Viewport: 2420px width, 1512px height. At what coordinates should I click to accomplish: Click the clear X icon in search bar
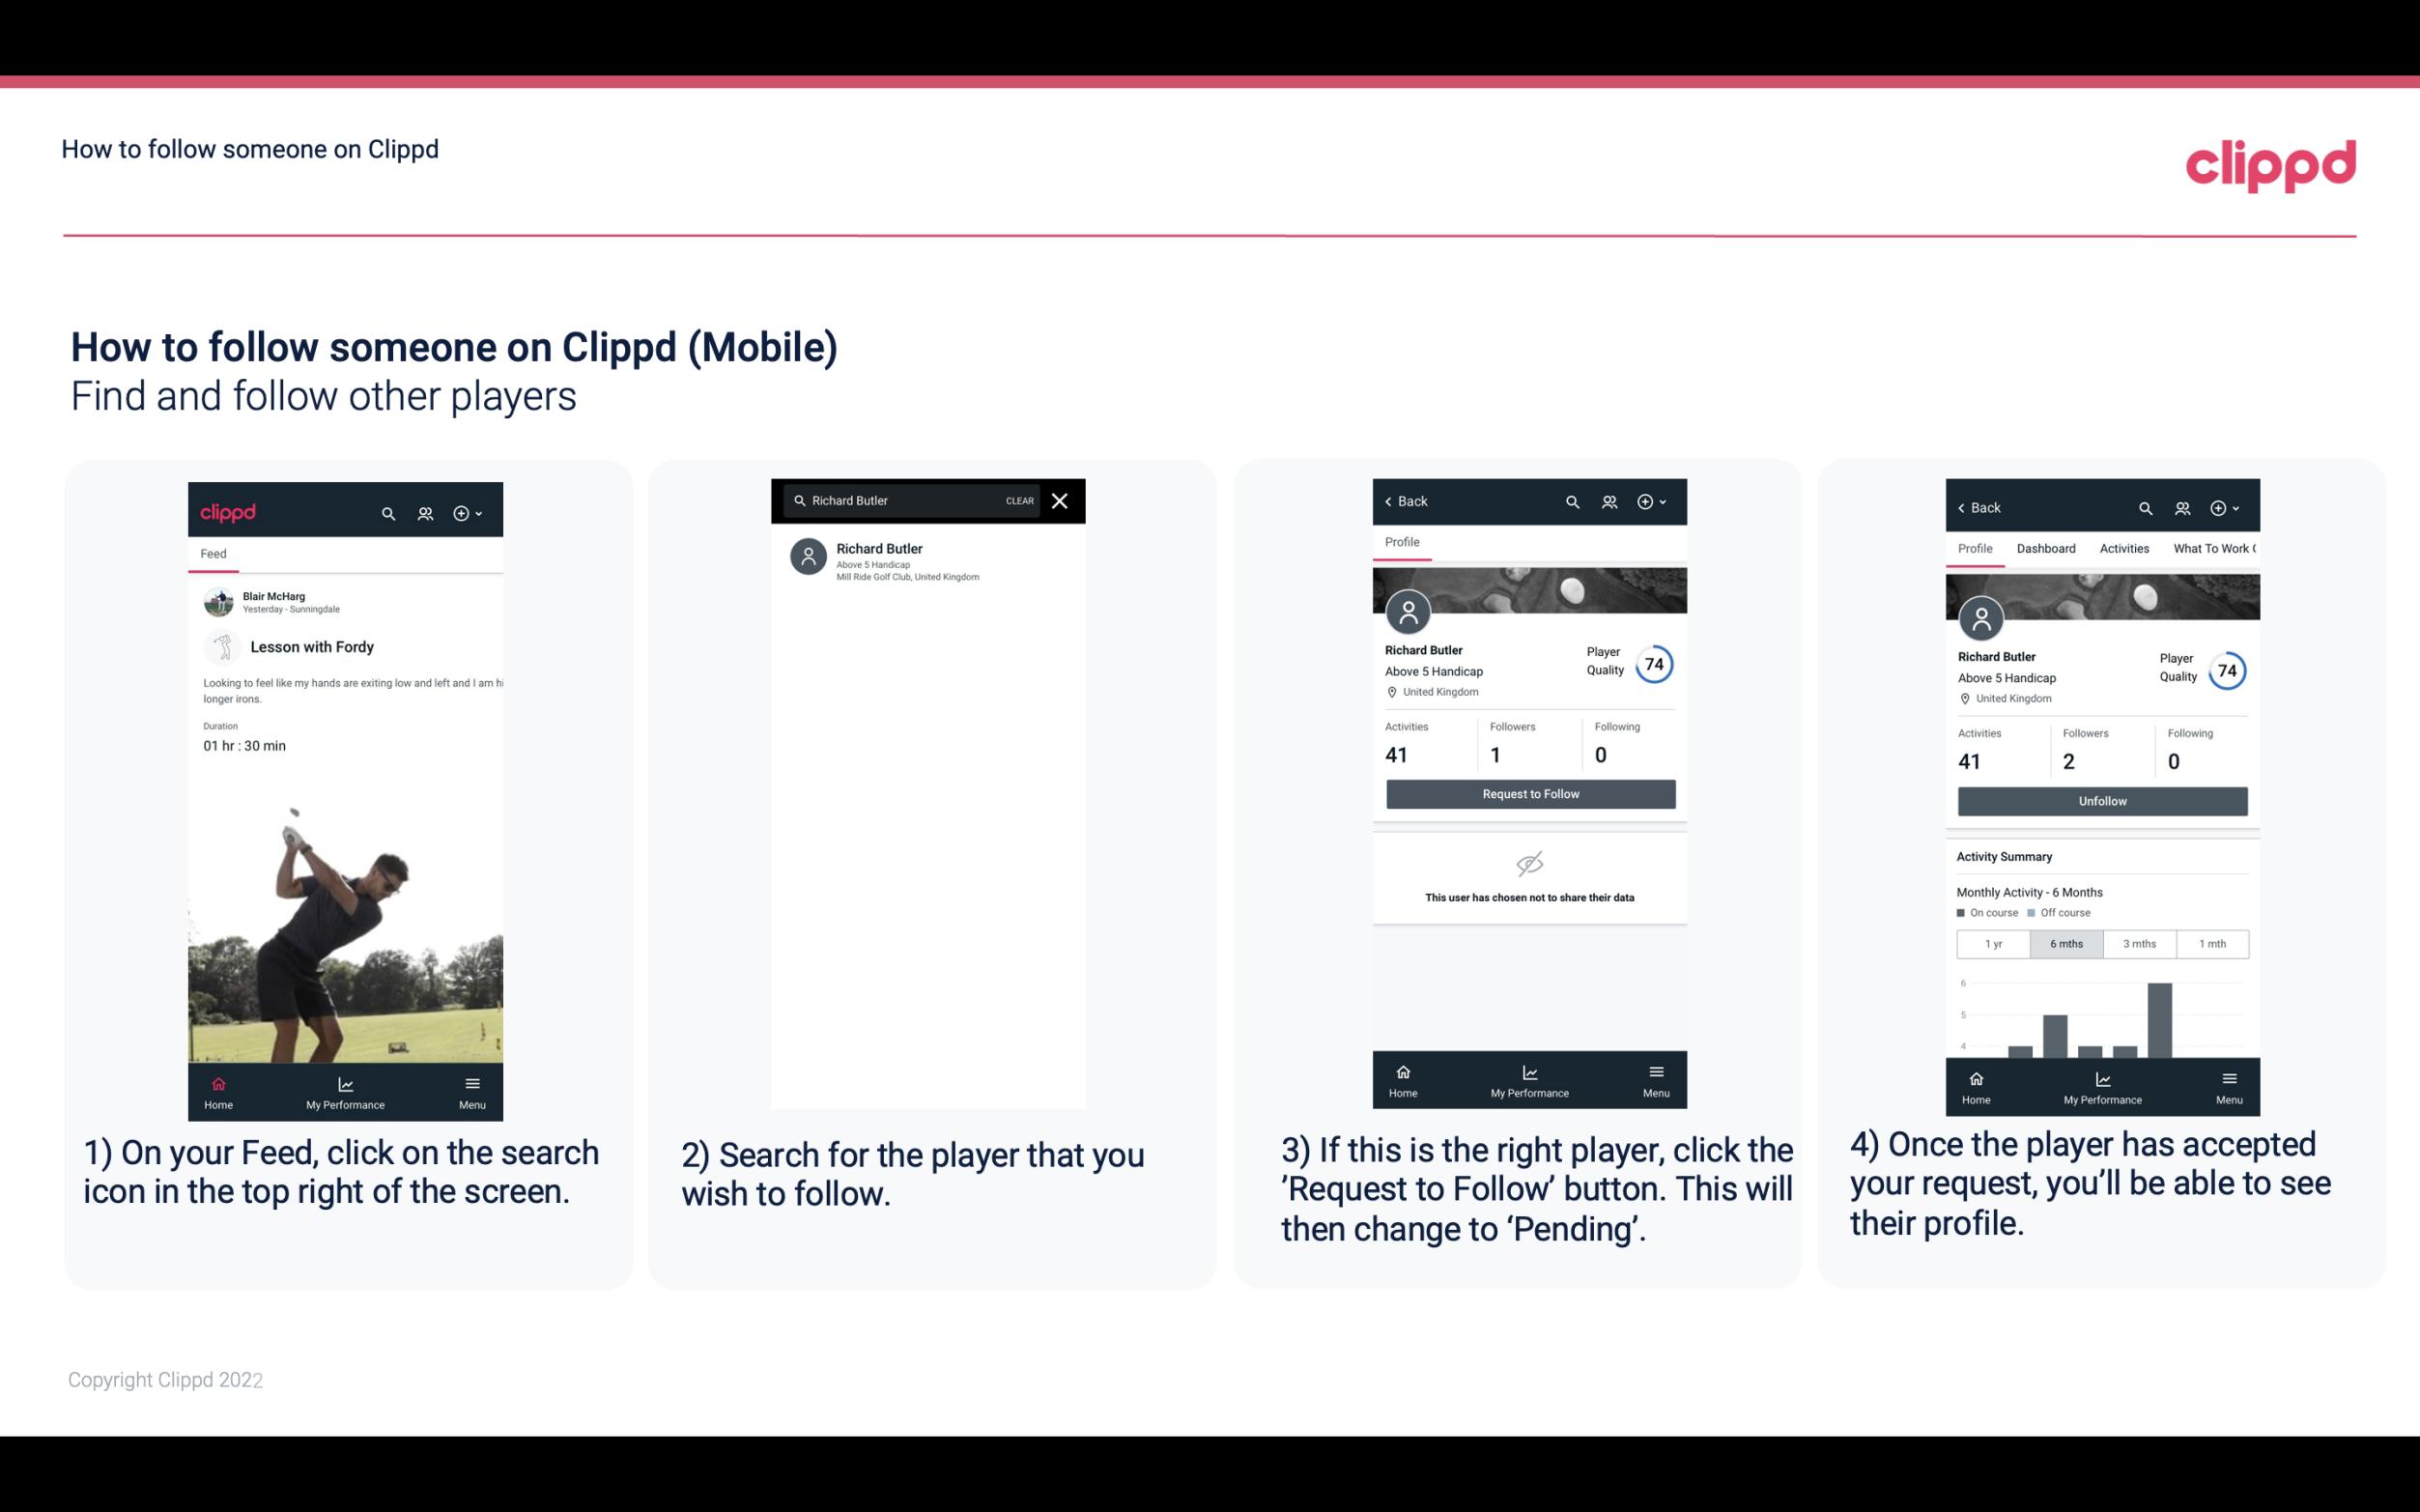pyautogui.click(x=1061, y=501)
